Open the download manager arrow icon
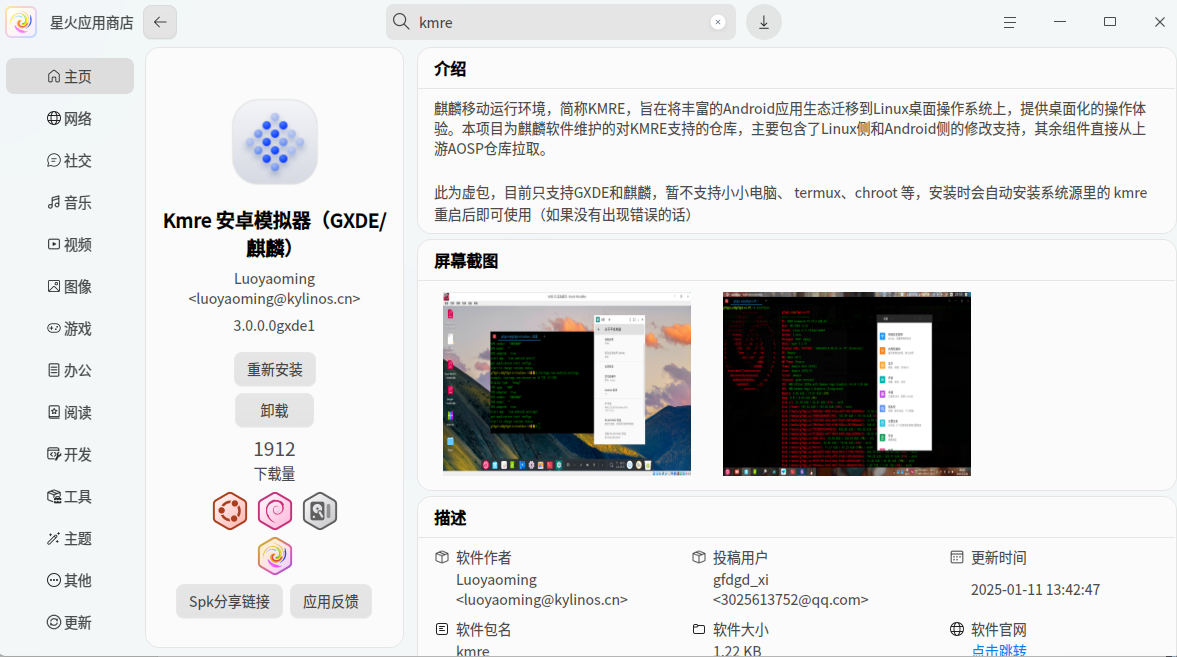The height and width of the screenshot is (657, 1177). coord(763,22)
